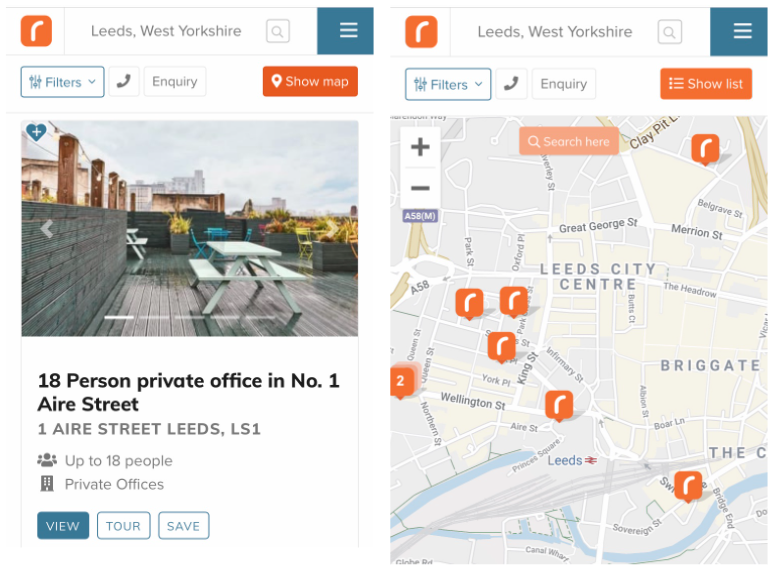
Task: Show previous photo with left arrow
Action: (x=46, y=229)
